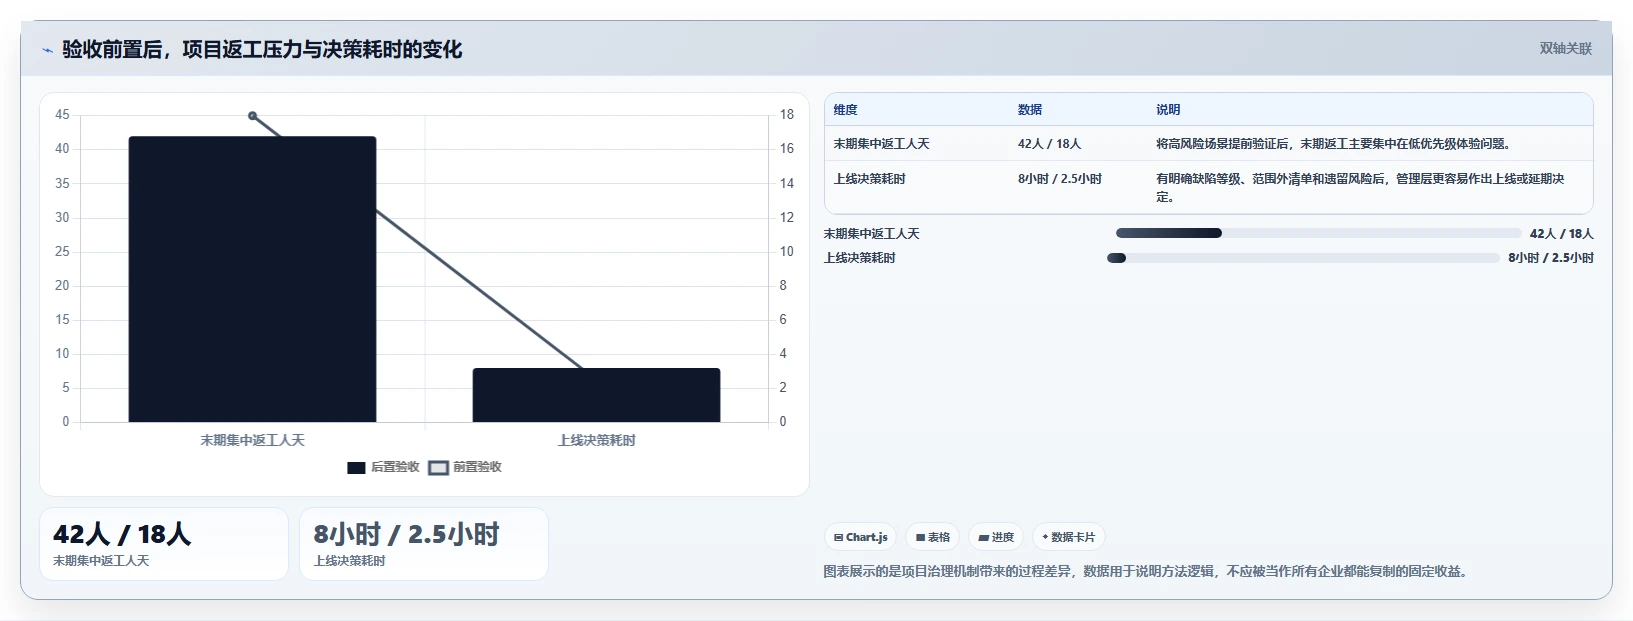Click the short 上线决策耗时 bar
Image resolution: width=1633 pixels, height=621 pixels.
click(x=596, y=395)
